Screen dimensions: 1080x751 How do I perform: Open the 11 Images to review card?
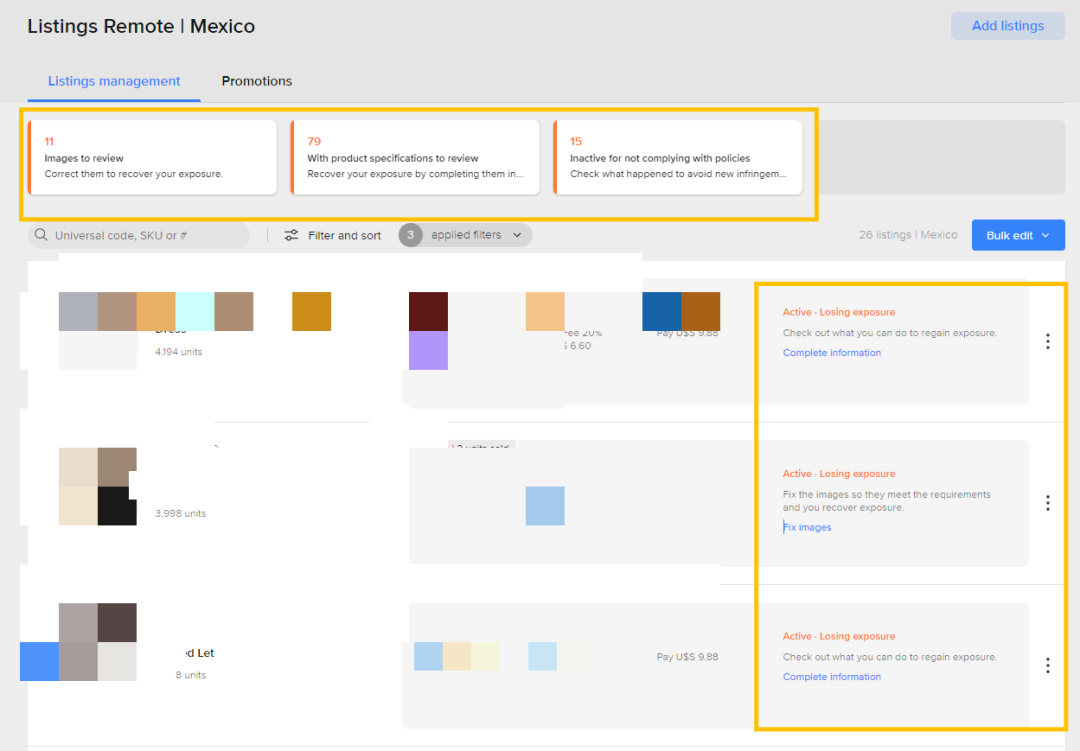pos(152,157)
